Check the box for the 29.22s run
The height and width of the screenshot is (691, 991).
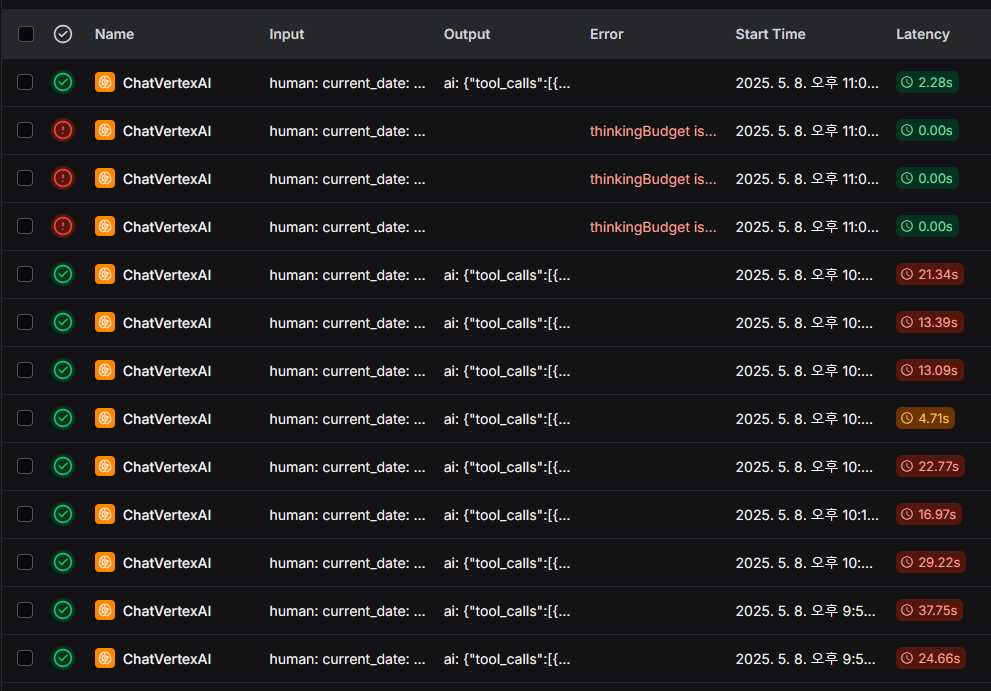click(x=25, y=563)
